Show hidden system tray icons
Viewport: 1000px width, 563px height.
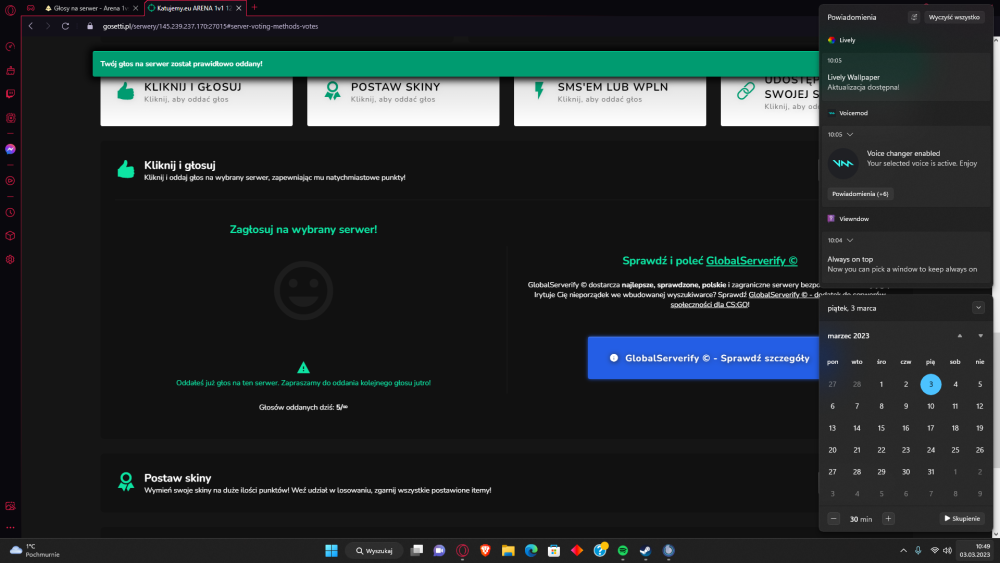click(903, 550)
